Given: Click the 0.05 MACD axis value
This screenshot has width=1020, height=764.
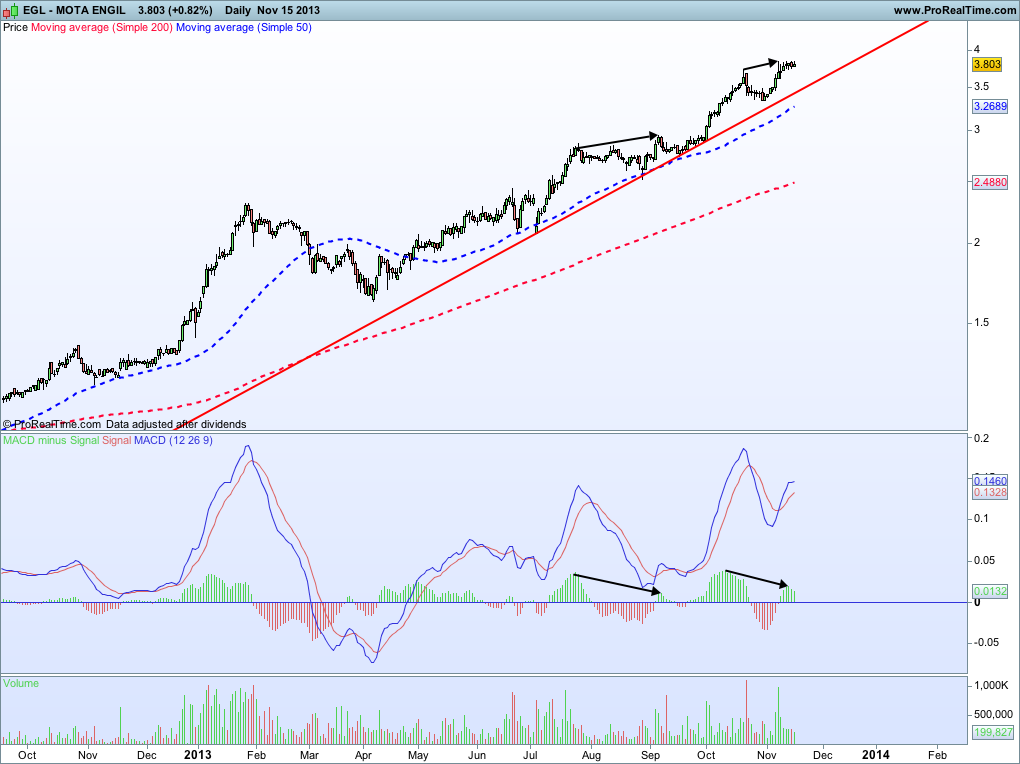Looking at the screenshot, I should point(984,560).
